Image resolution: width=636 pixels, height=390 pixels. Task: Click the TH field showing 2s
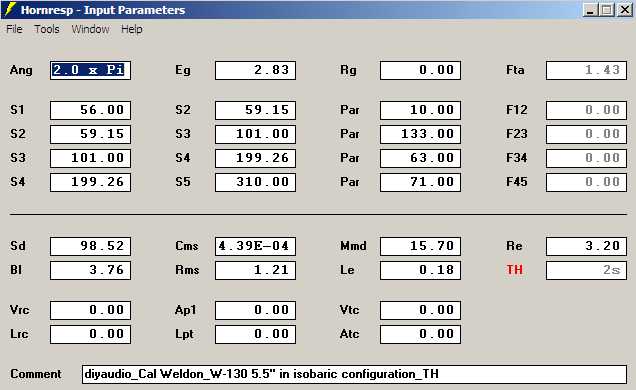point(587,270)
